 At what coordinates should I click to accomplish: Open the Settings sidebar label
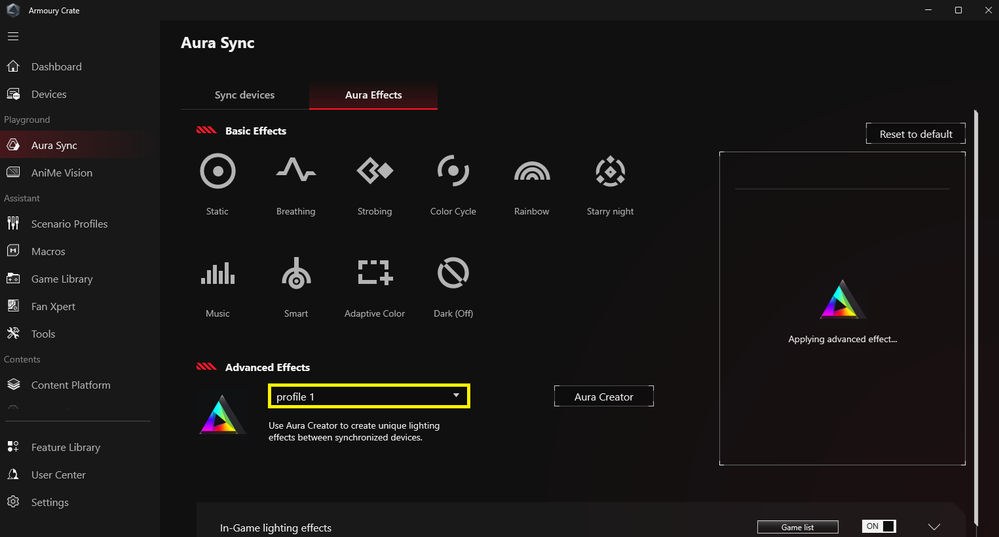pyautogui.click(x=50, y=503)
